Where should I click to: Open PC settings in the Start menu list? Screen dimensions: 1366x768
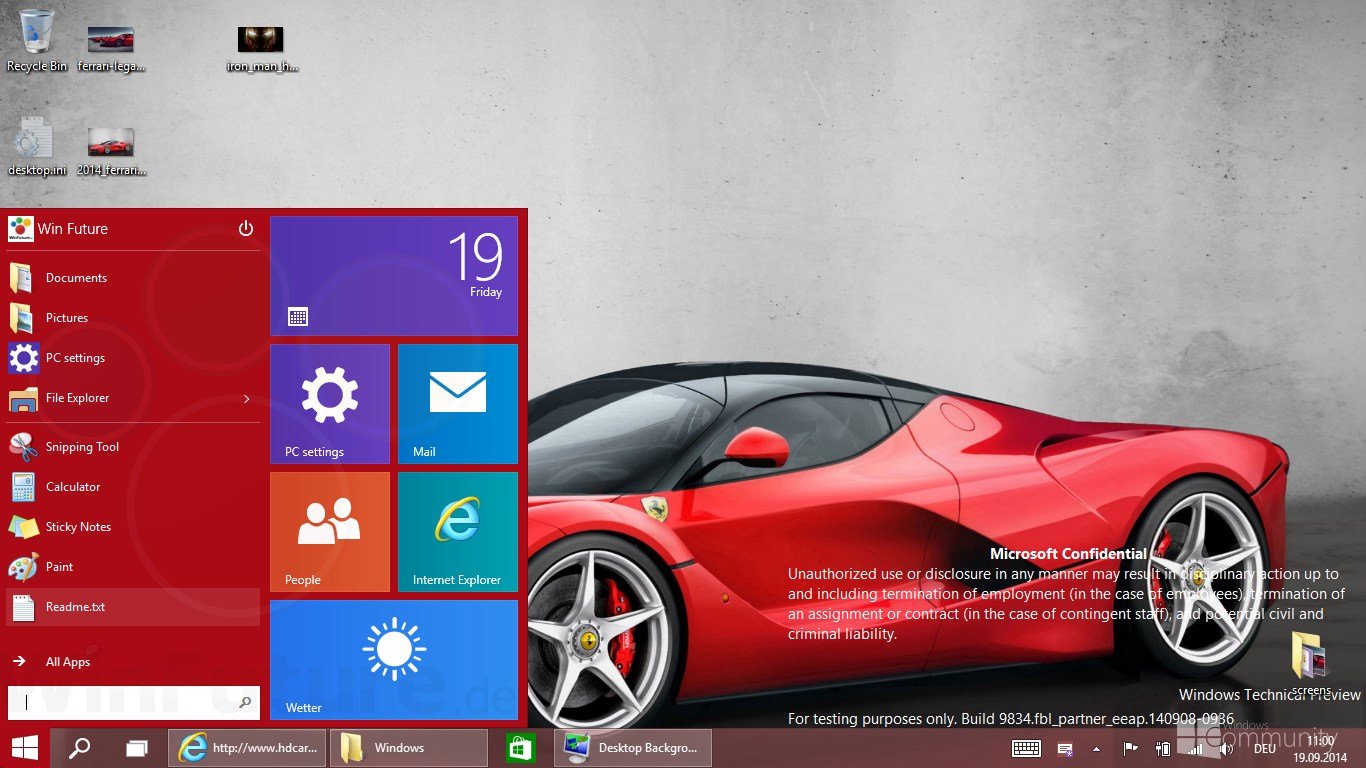[133, 358]
